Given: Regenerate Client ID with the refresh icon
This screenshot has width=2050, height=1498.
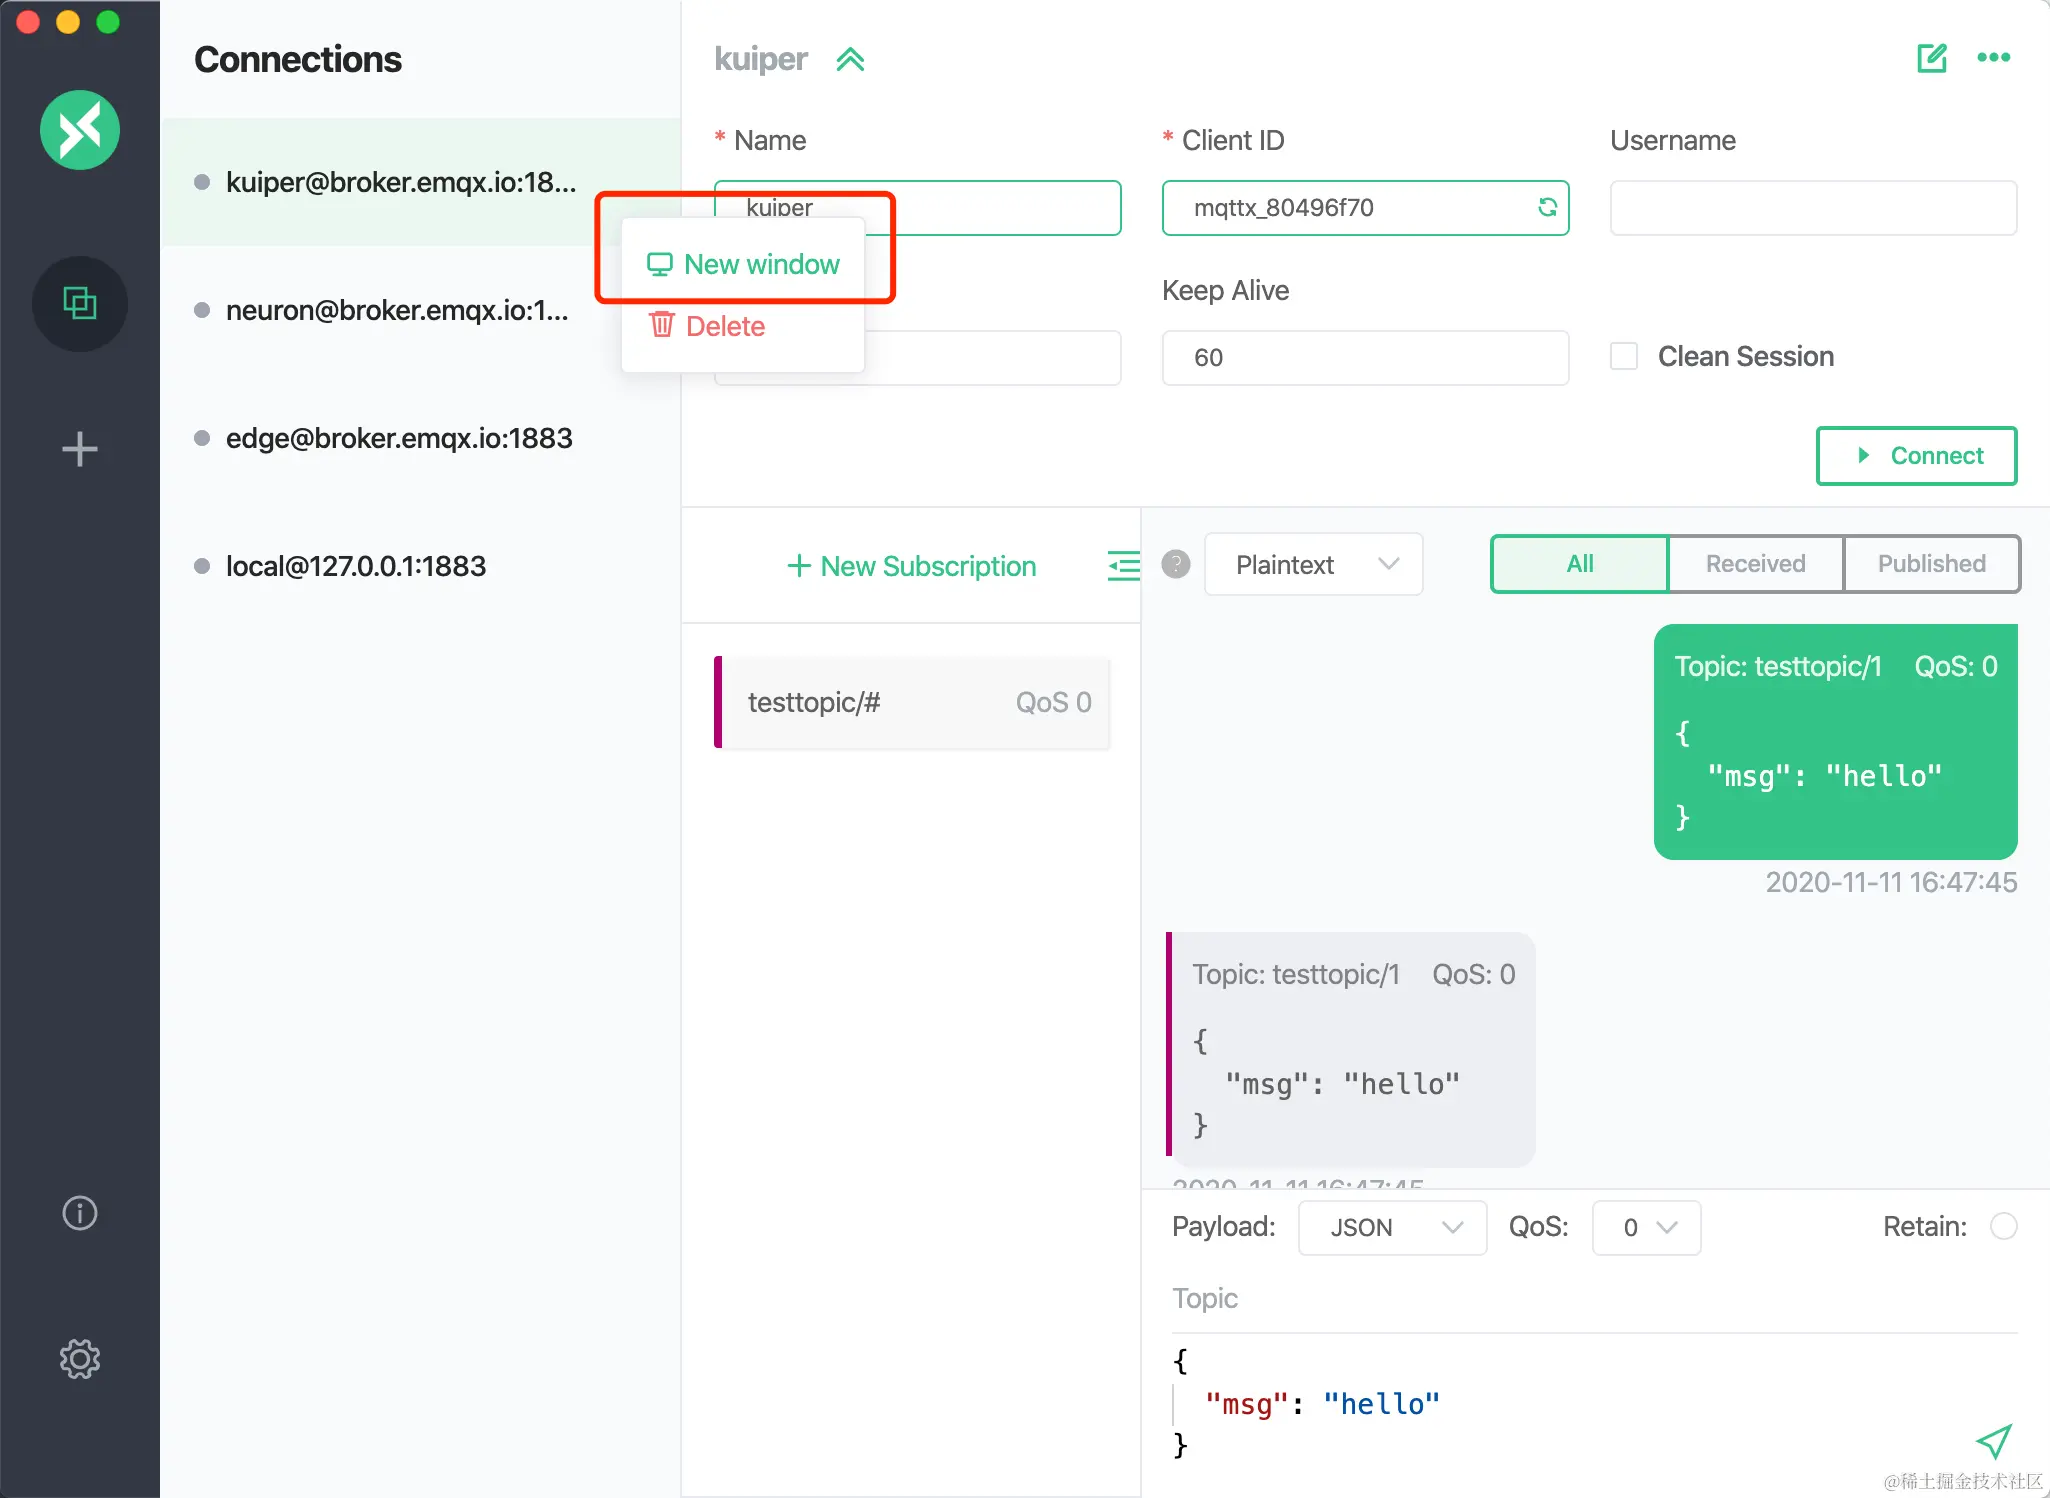Looking at the screenshot, I should (1547, 207).
